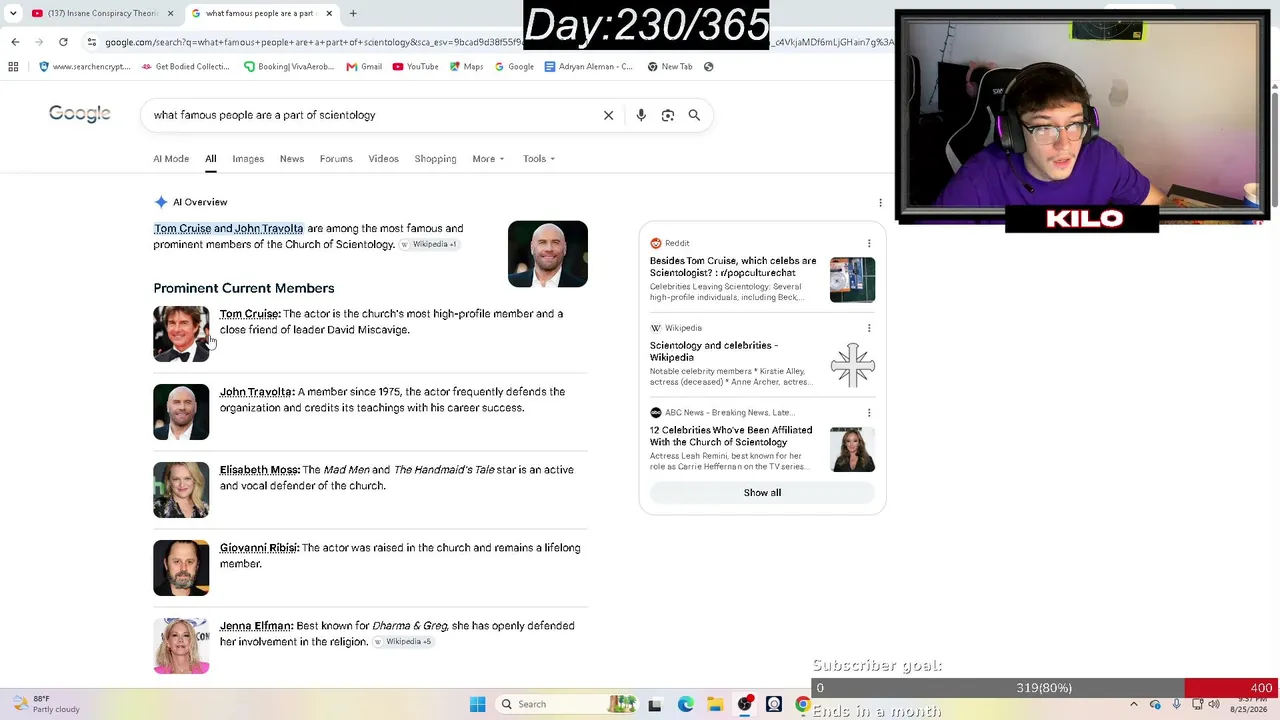
Task: Open File Explorer from the taskbar
Action: point(715,704)
